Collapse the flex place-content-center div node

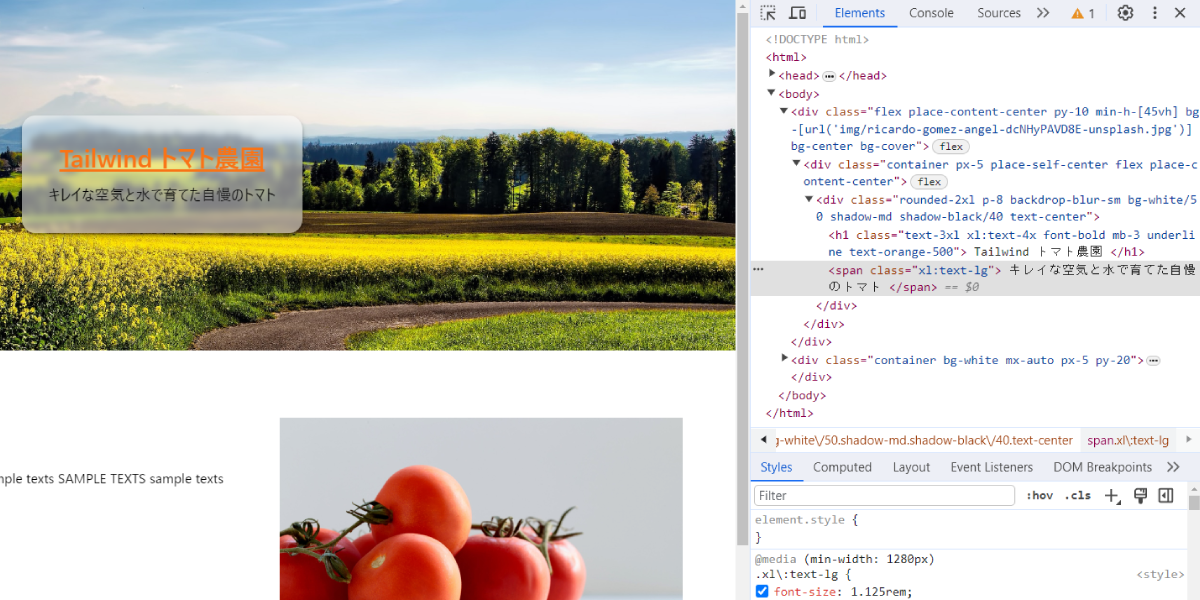click(x=784, y=111)
